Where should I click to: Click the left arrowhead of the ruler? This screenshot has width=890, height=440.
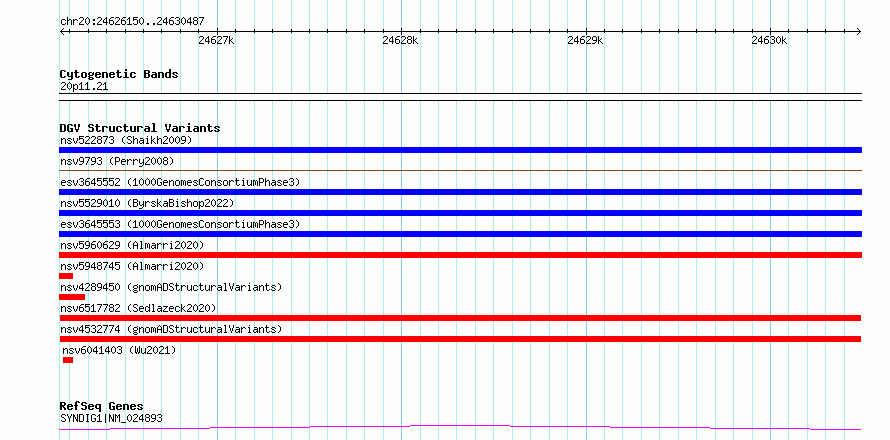(62, 31)
